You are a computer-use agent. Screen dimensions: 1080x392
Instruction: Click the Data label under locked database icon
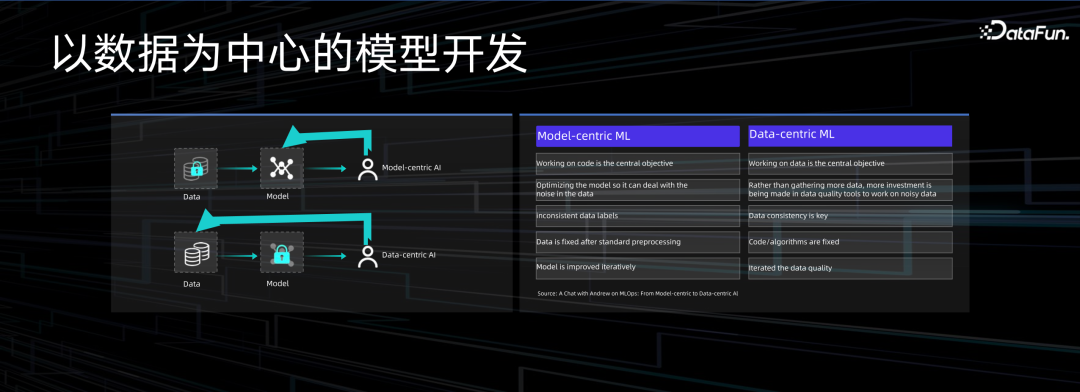[192, 197]
